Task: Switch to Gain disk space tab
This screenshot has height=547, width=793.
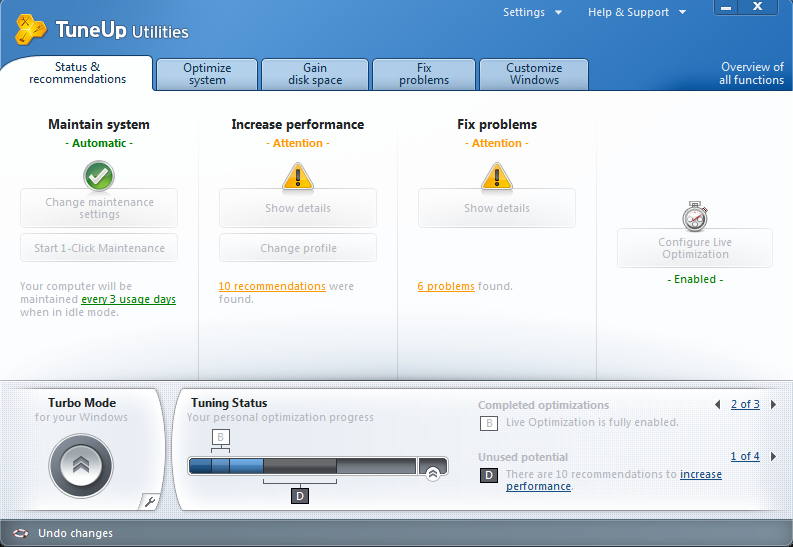Action: tap(315, 74)
